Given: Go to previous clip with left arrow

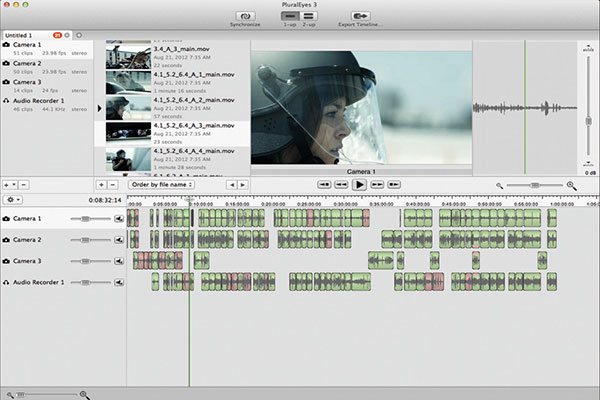Looking at the screenshot, I should click(232, 185).
